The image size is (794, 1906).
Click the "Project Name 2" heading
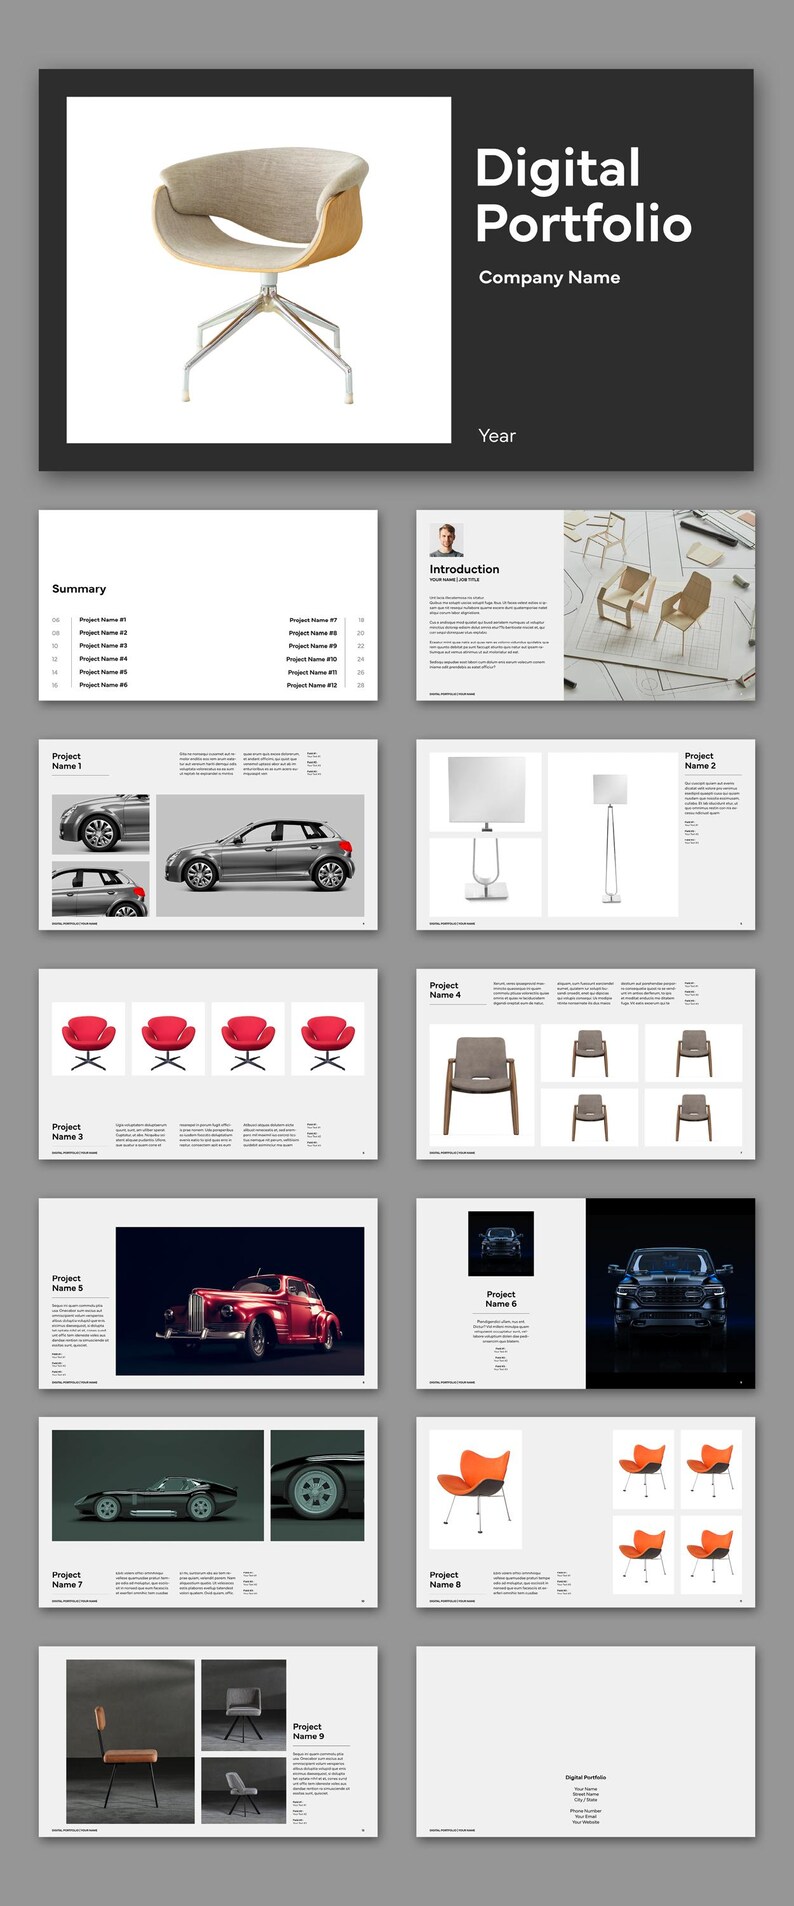pyautogui.click(x=700, y=761)
